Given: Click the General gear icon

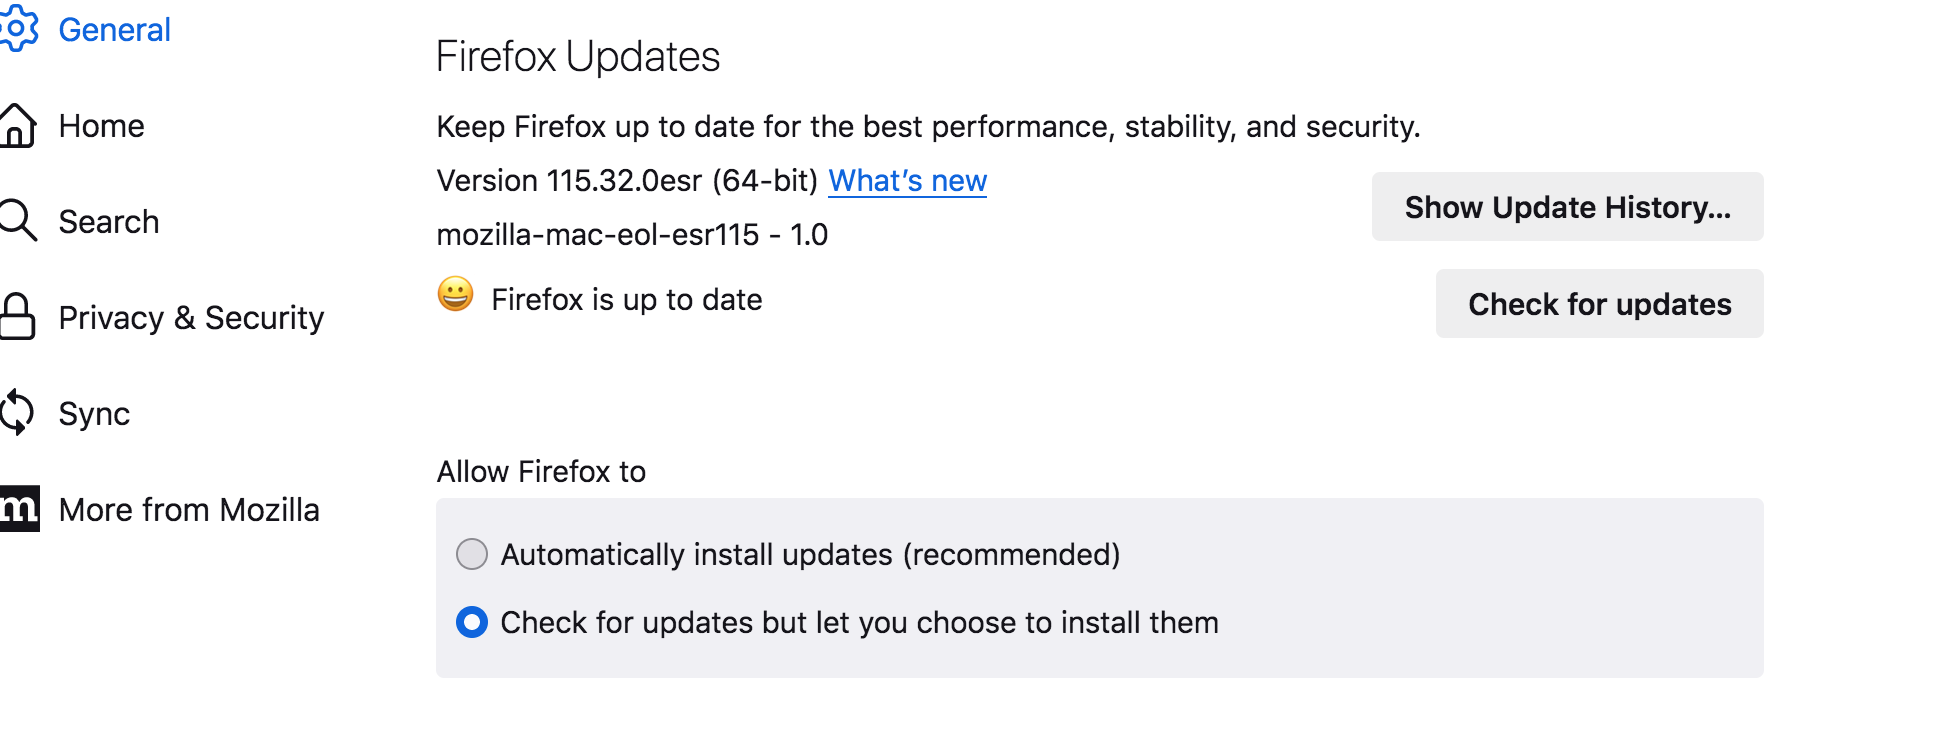Looking at the screenshot, I should [x=18, y=29].
